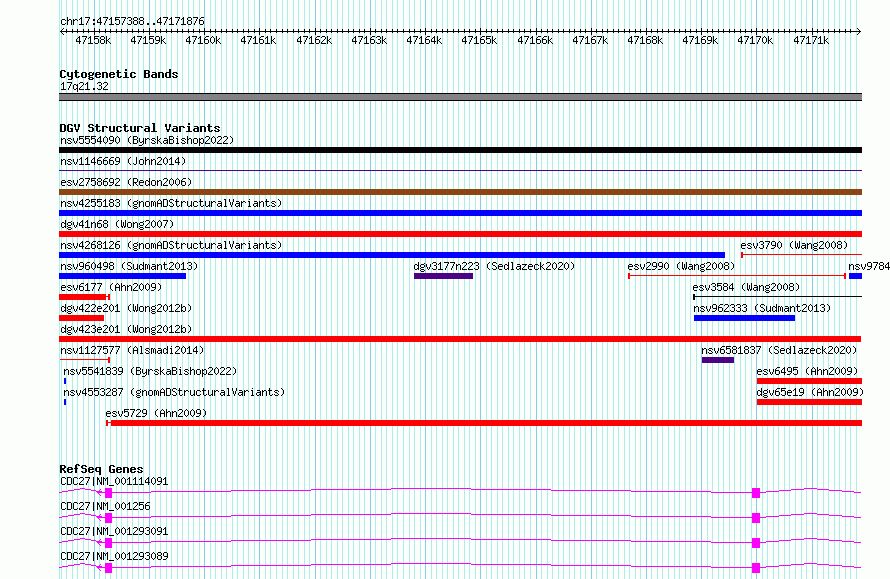890x579 pixels.
Task: Click right exon box of NM_001114091 transcript
Action: point(755,493)
